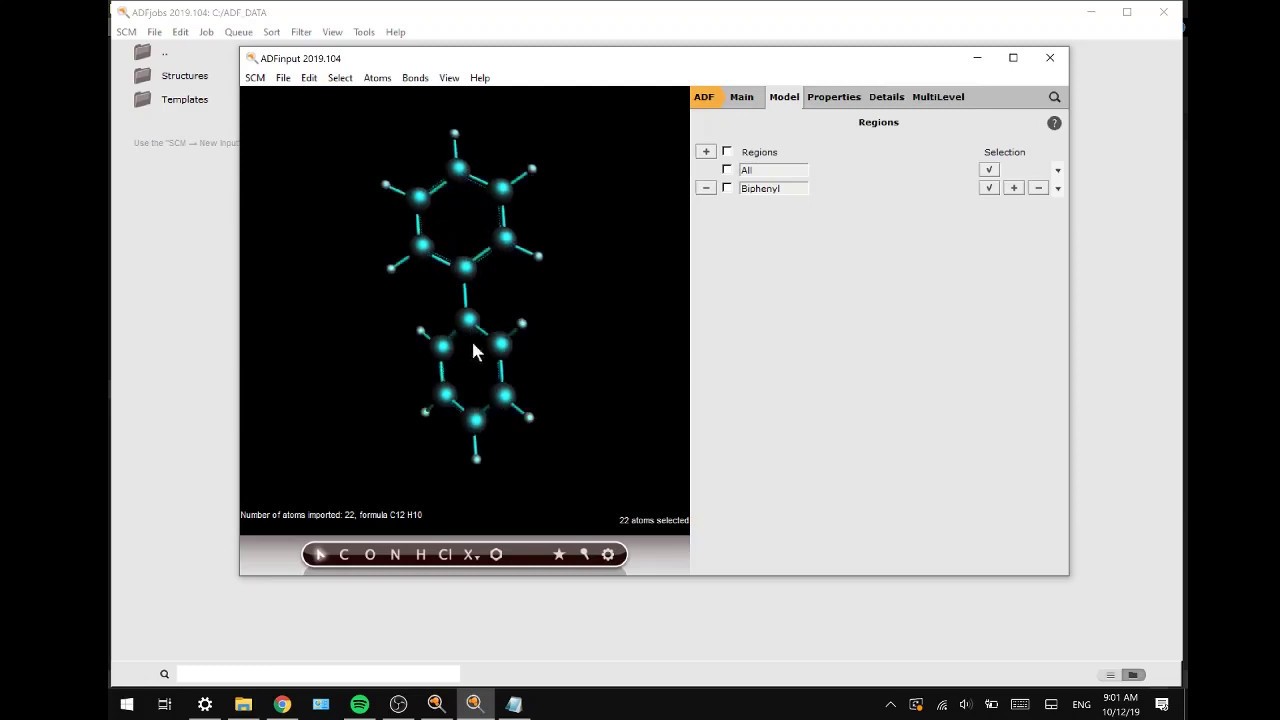Screen dimensions: 1280x720
Task: Switch to the Details tab
Action: [886, 97]
